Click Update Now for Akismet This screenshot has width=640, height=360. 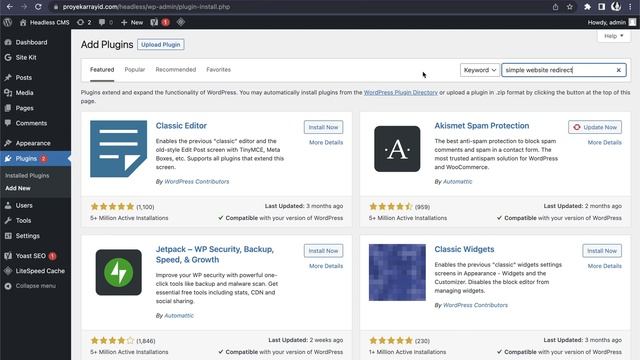click(x=595, y=127)
